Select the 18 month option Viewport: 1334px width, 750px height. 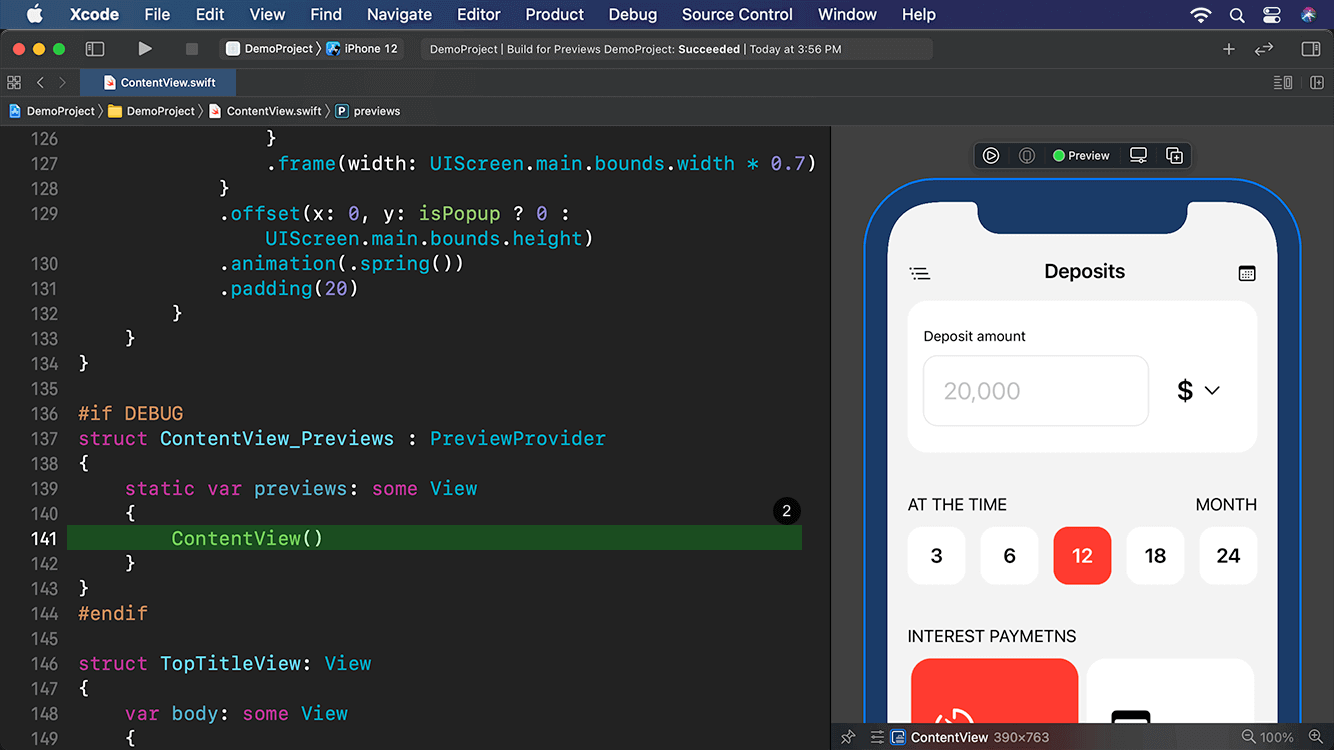pos(1155,556)
